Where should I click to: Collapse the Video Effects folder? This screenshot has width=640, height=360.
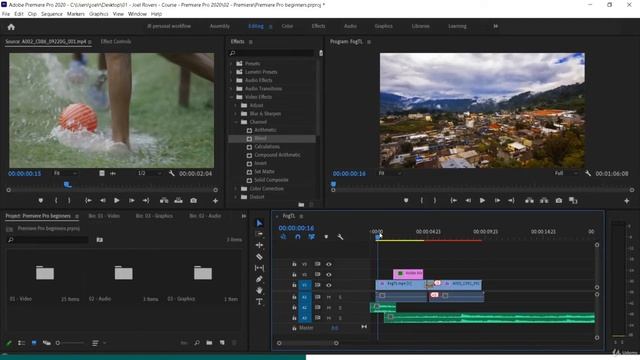(x=232, y=97)
